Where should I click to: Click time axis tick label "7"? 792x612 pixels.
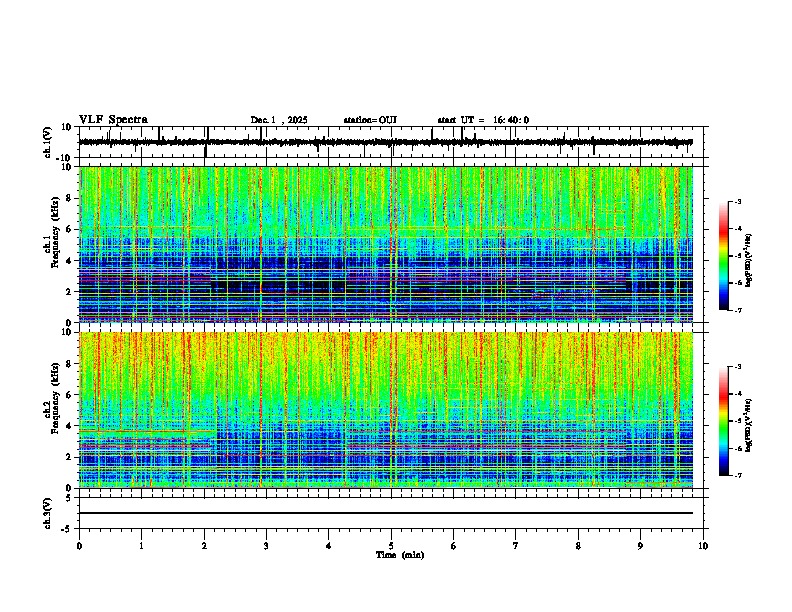tap(516, 546)
